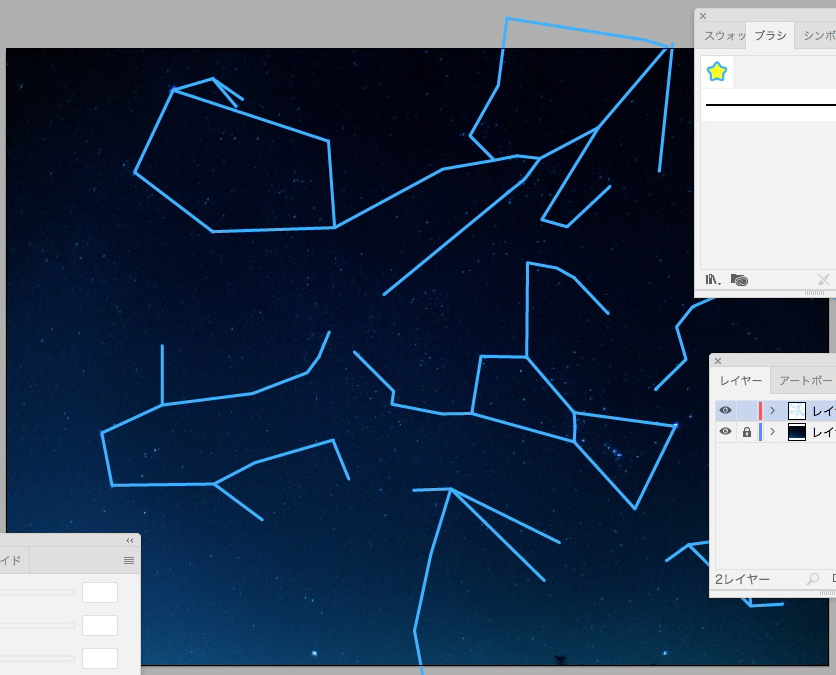836x675 pixels.
Task: Hide the top constellation layer
Action: pos(726,410)
